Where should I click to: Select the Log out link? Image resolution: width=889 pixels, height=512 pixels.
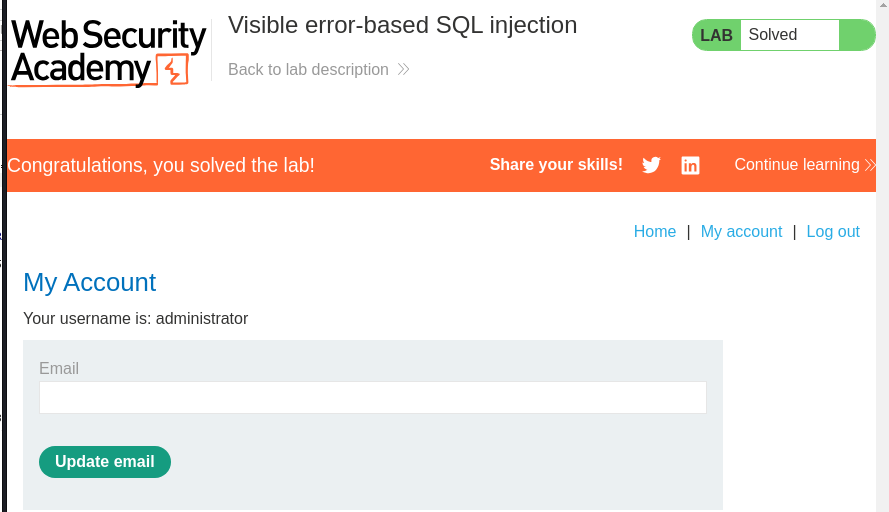tap(833, 232)
